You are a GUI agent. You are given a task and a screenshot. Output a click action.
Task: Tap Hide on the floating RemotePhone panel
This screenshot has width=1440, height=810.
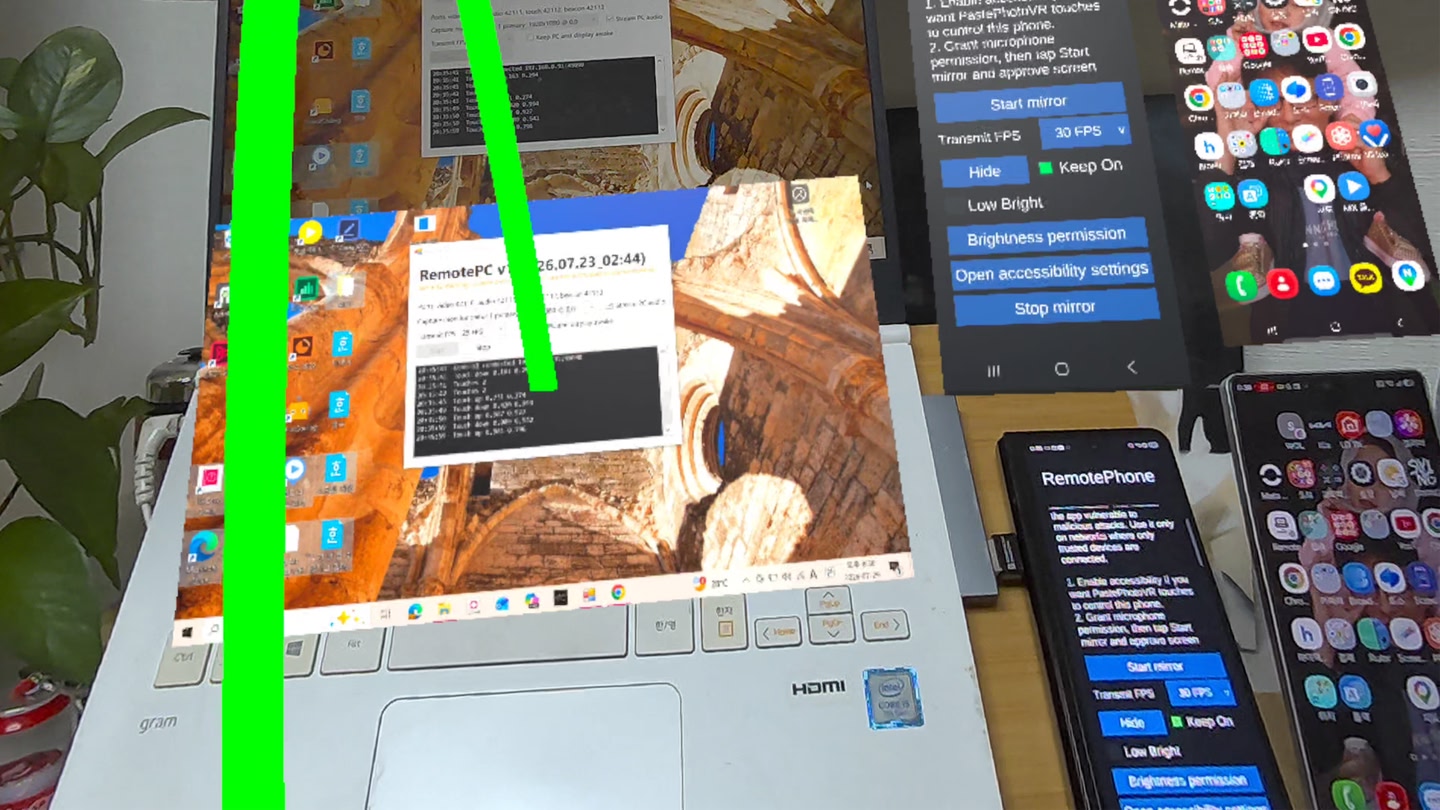(x=984, y=171)
